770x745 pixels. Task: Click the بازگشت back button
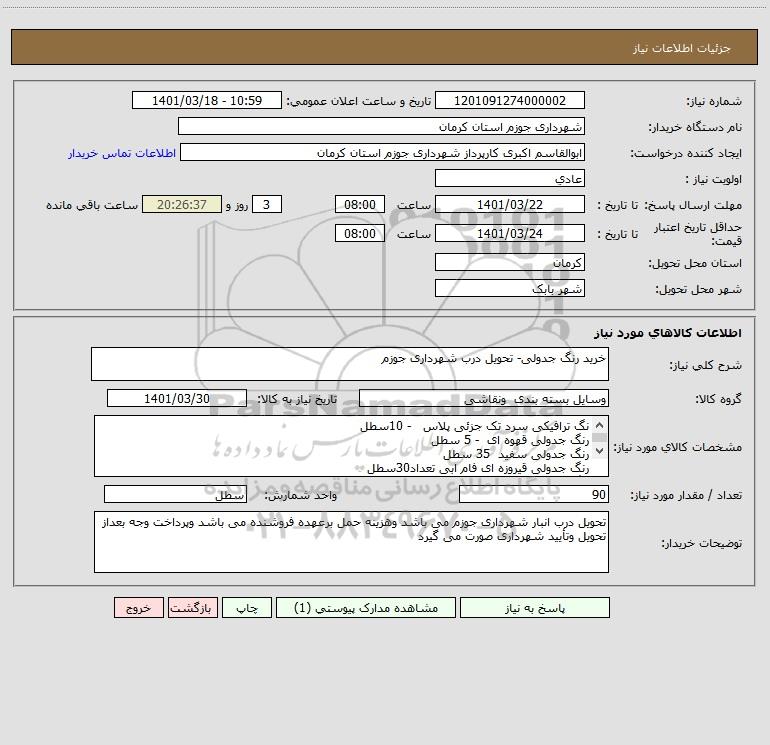coord(192,607)
